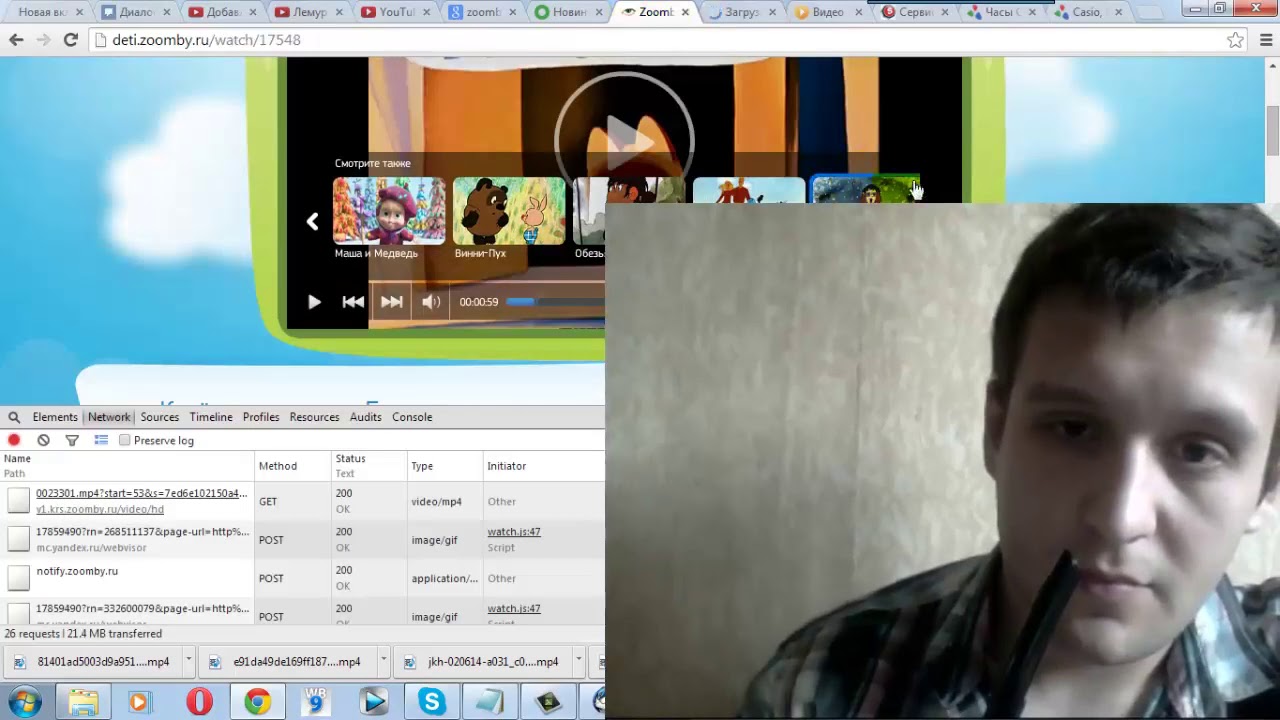
Task: Toggle small resource rows view
Action: [x=101, y=440]
